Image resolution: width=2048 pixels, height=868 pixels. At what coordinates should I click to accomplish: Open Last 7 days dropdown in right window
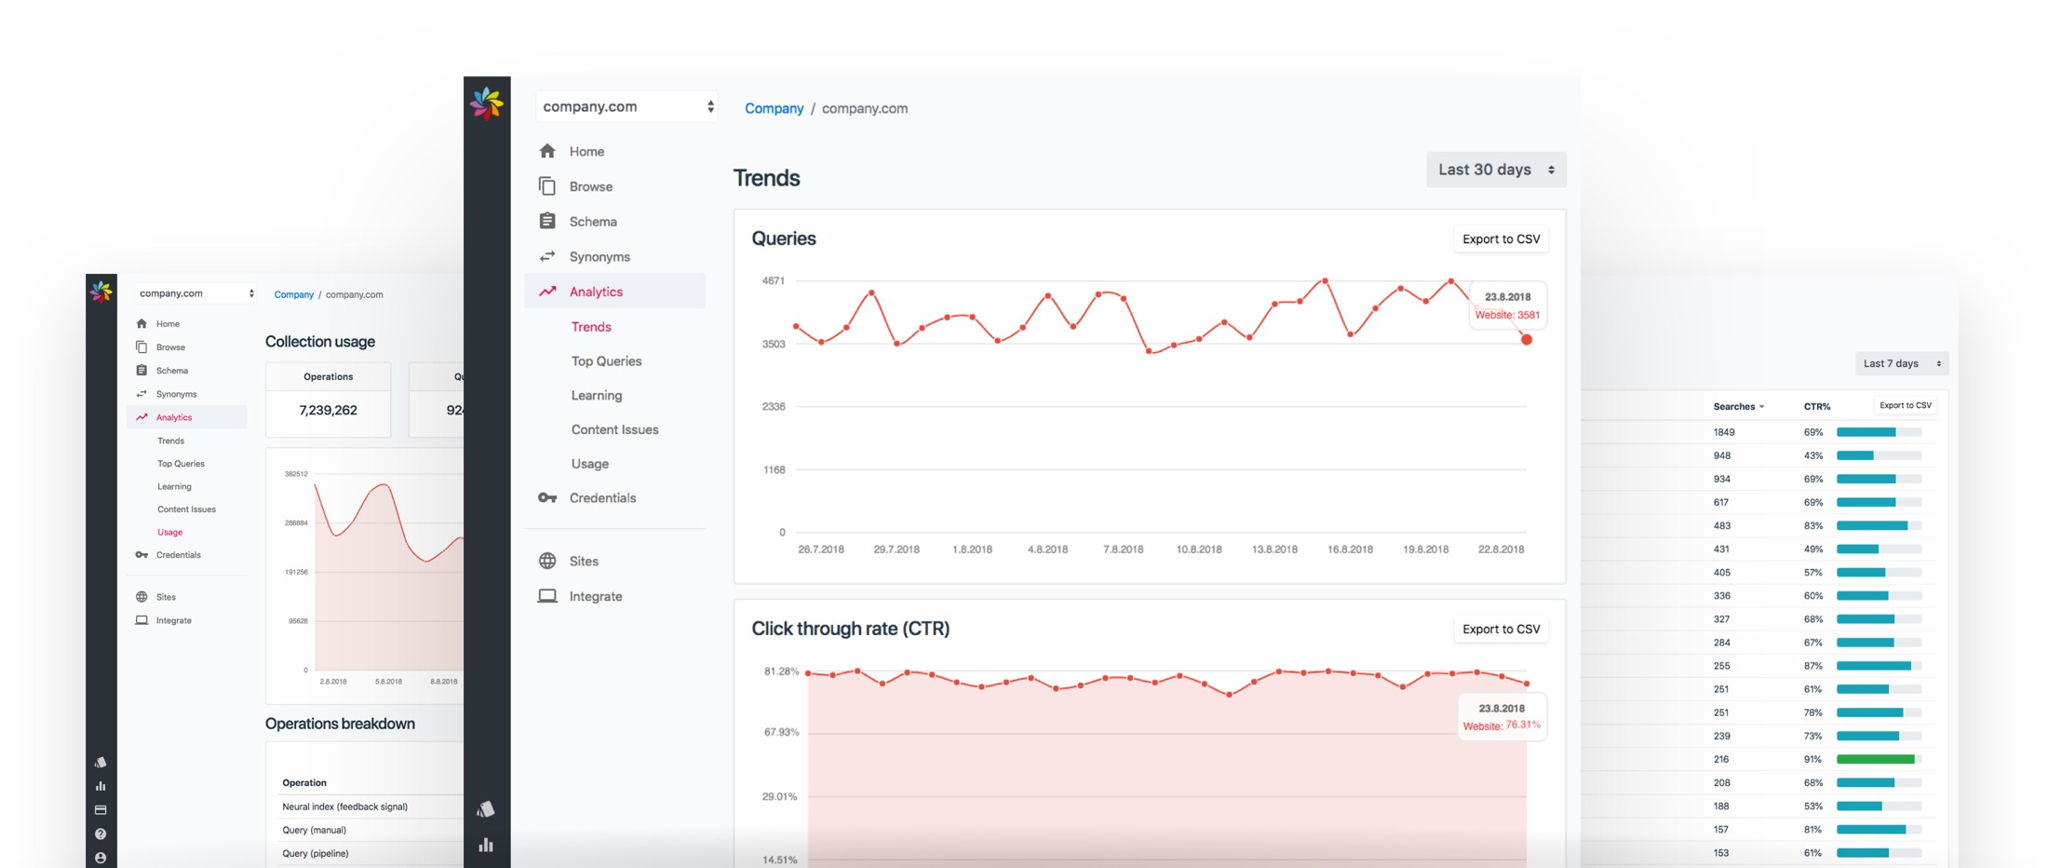point(1902,363)
